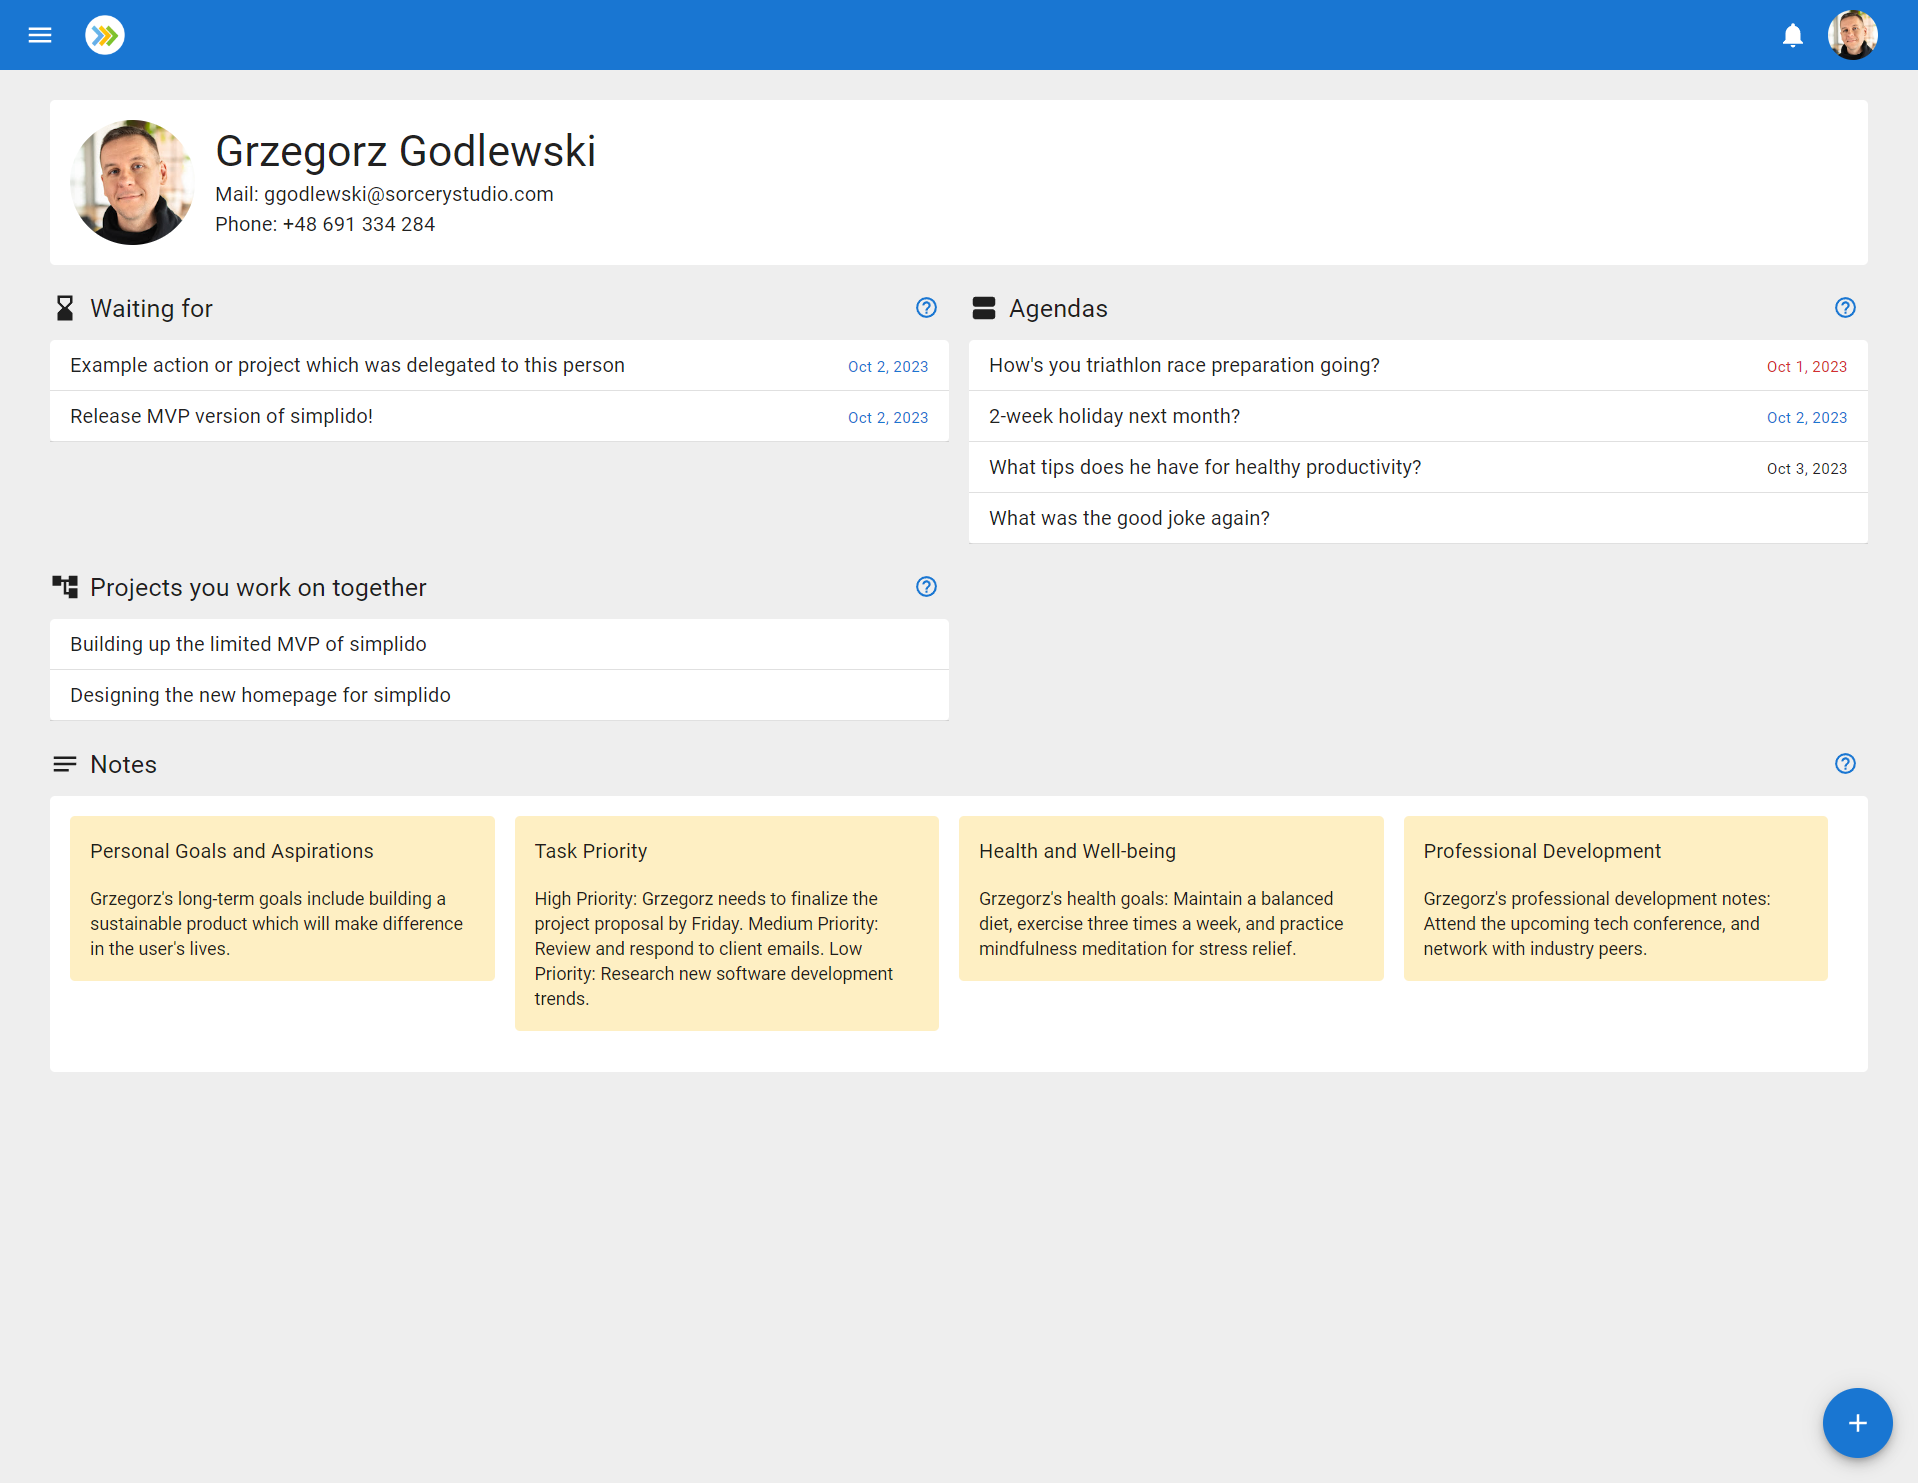This screenshot has height=1483, width=1918.
Task: Open project 'Designing the new homepage for simplido'
Action: (499, 695)
